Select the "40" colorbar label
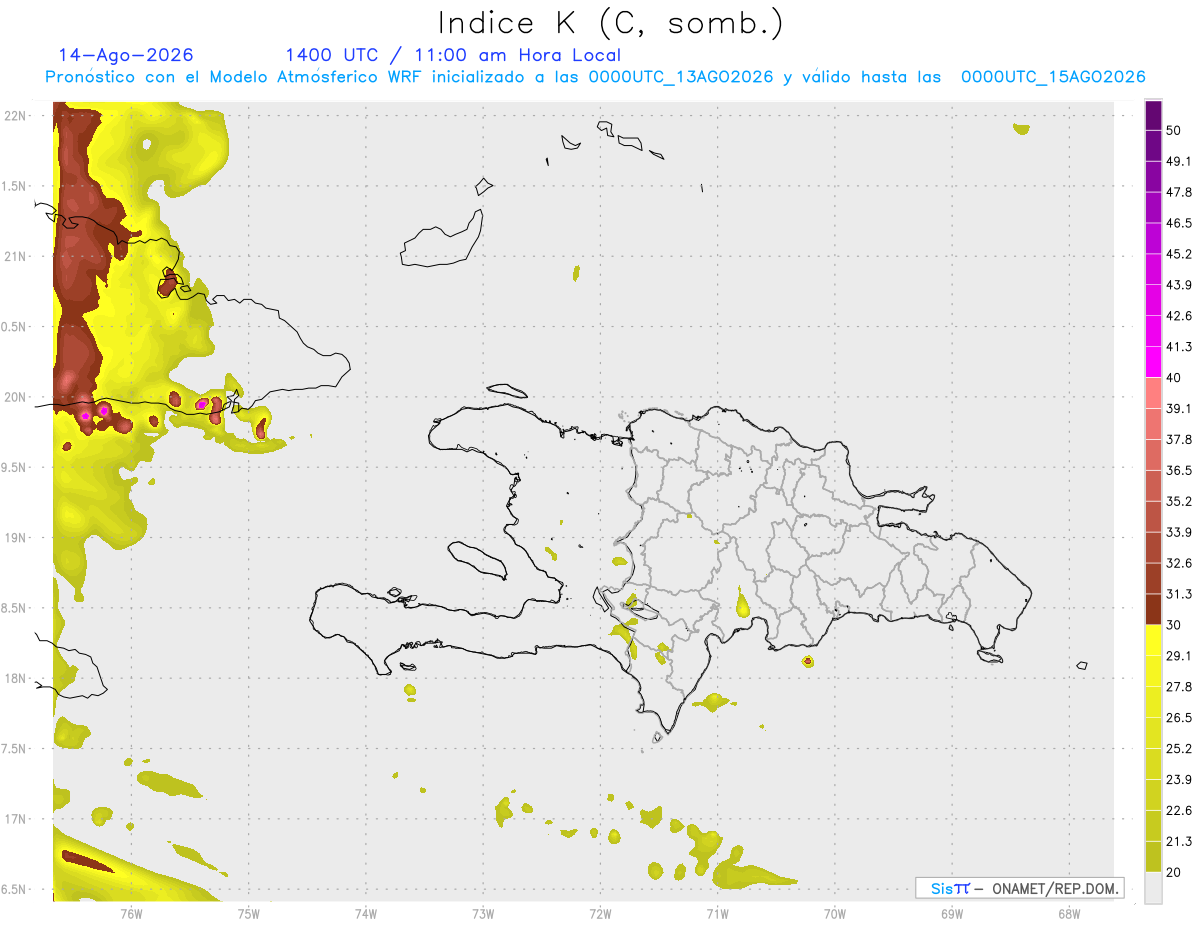This screenshot has width=1200, height=927. click(1175, 378)
